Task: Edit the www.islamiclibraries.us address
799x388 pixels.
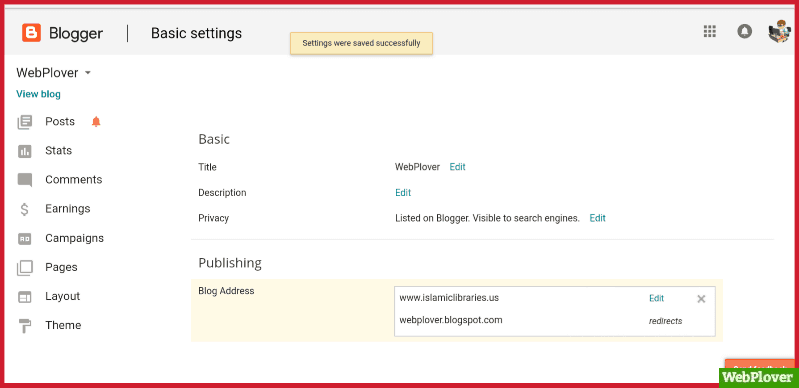Action: point(656,298)
